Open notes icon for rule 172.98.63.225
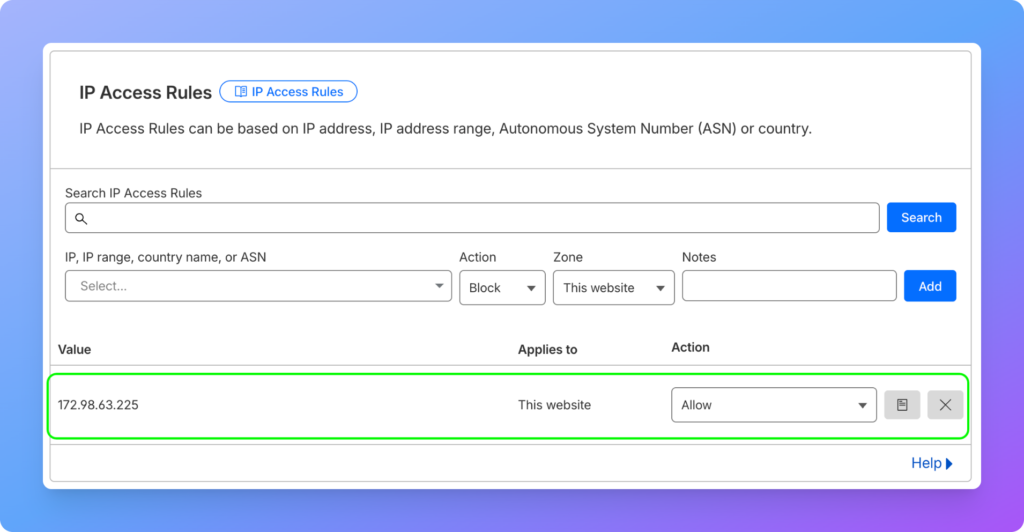1024x532 pixels. coord(902,405)
